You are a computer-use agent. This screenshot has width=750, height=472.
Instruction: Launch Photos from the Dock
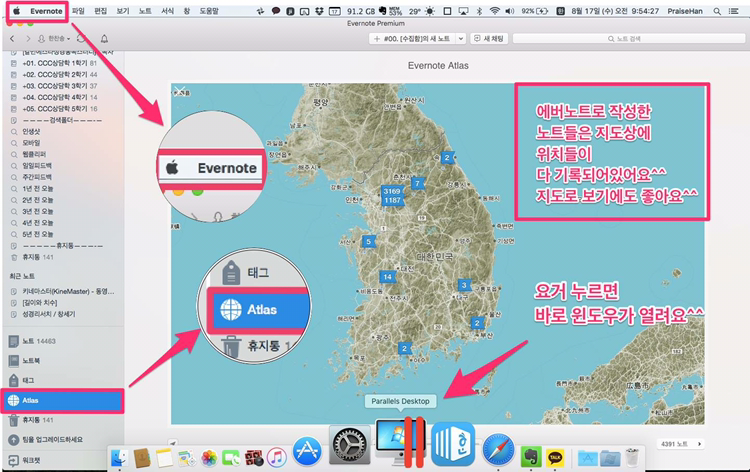click(x=209, y=459)
